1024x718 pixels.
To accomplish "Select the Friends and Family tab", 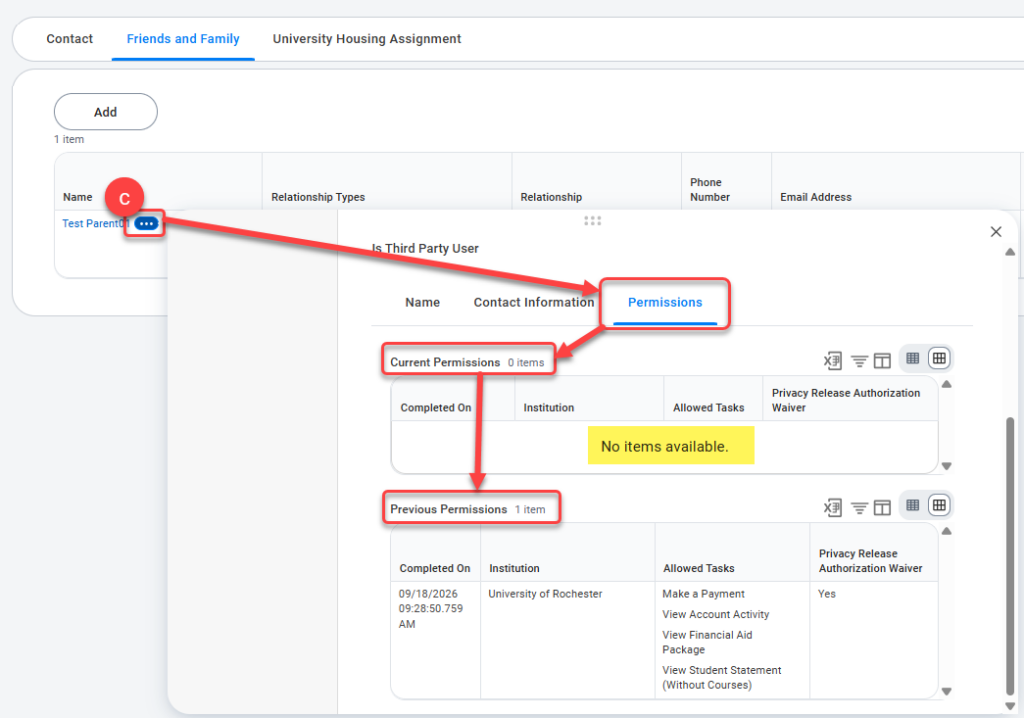I will (x=183, y=39).
